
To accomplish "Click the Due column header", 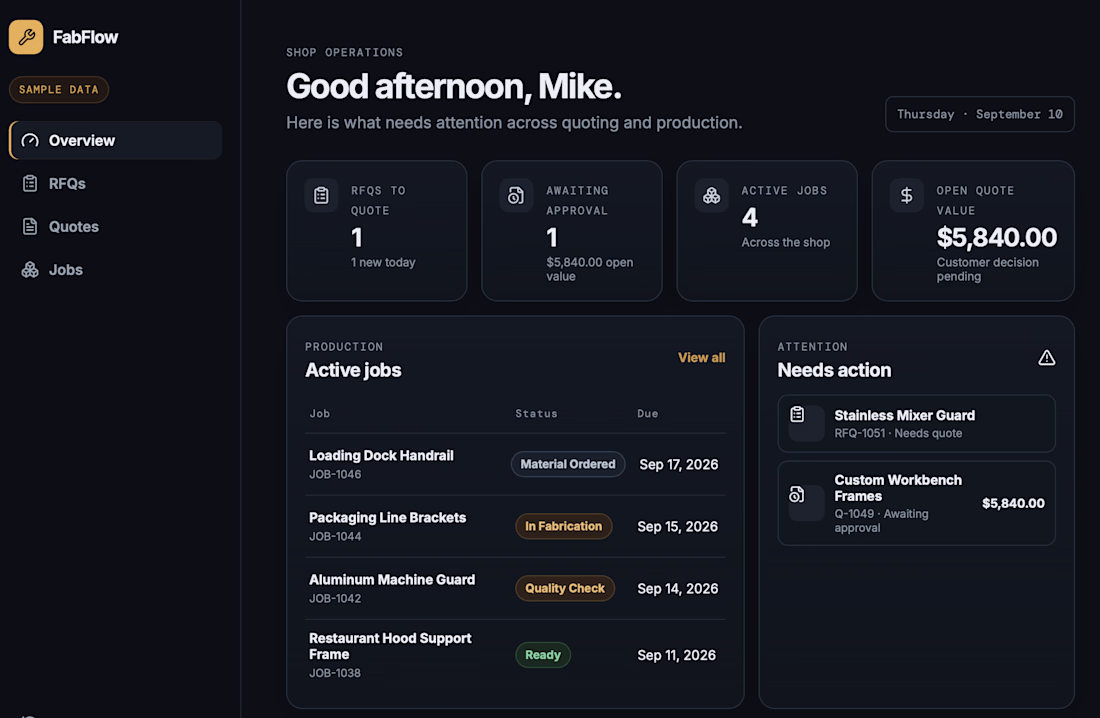I will (648, 413).
